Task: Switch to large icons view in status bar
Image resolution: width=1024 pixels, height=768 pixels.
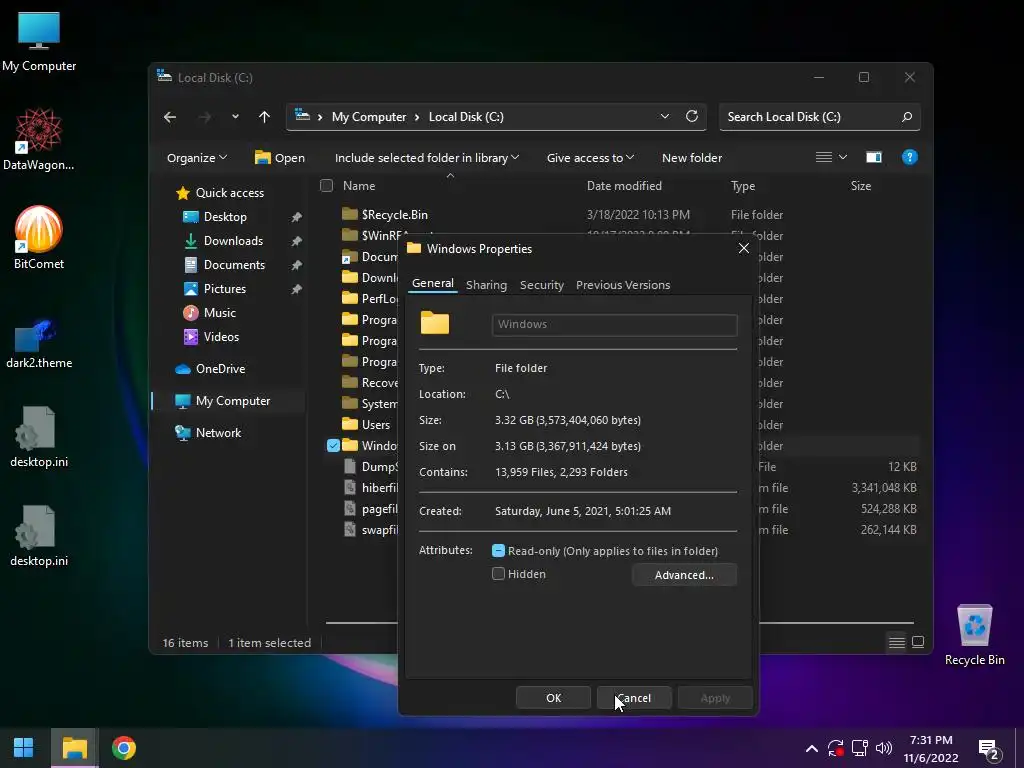Action: (918, 643)
